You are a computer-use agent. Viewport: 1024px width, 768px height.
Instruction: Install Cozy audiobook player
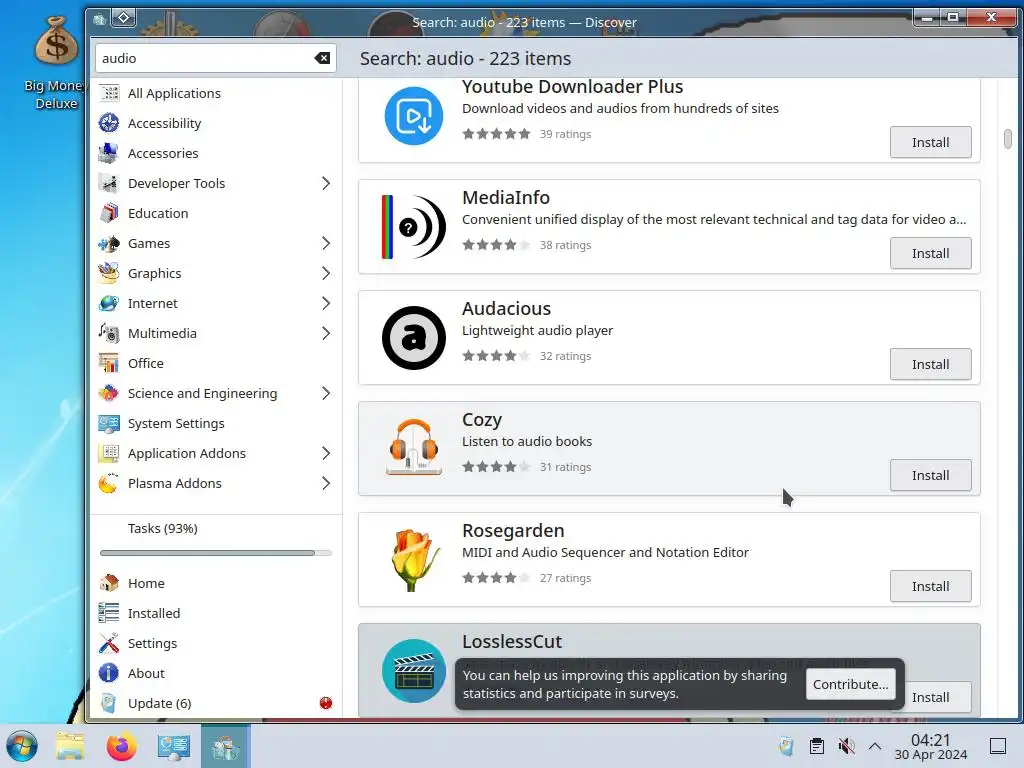pos(930,475)
